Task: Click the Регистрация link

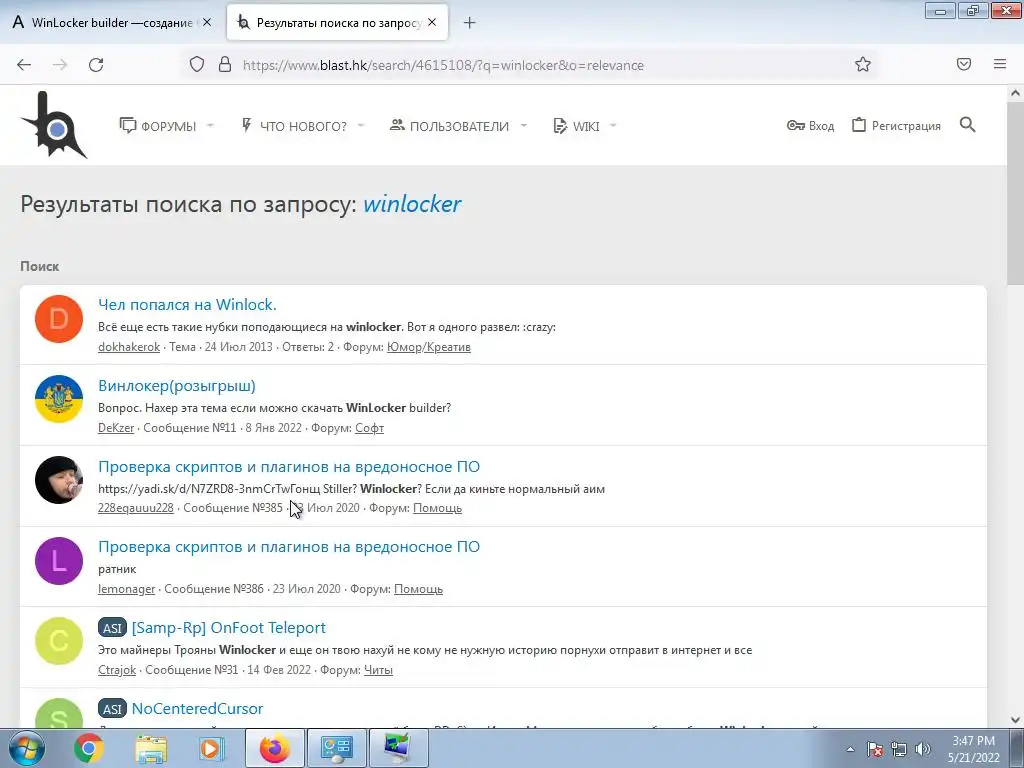Action: (896, 125)
